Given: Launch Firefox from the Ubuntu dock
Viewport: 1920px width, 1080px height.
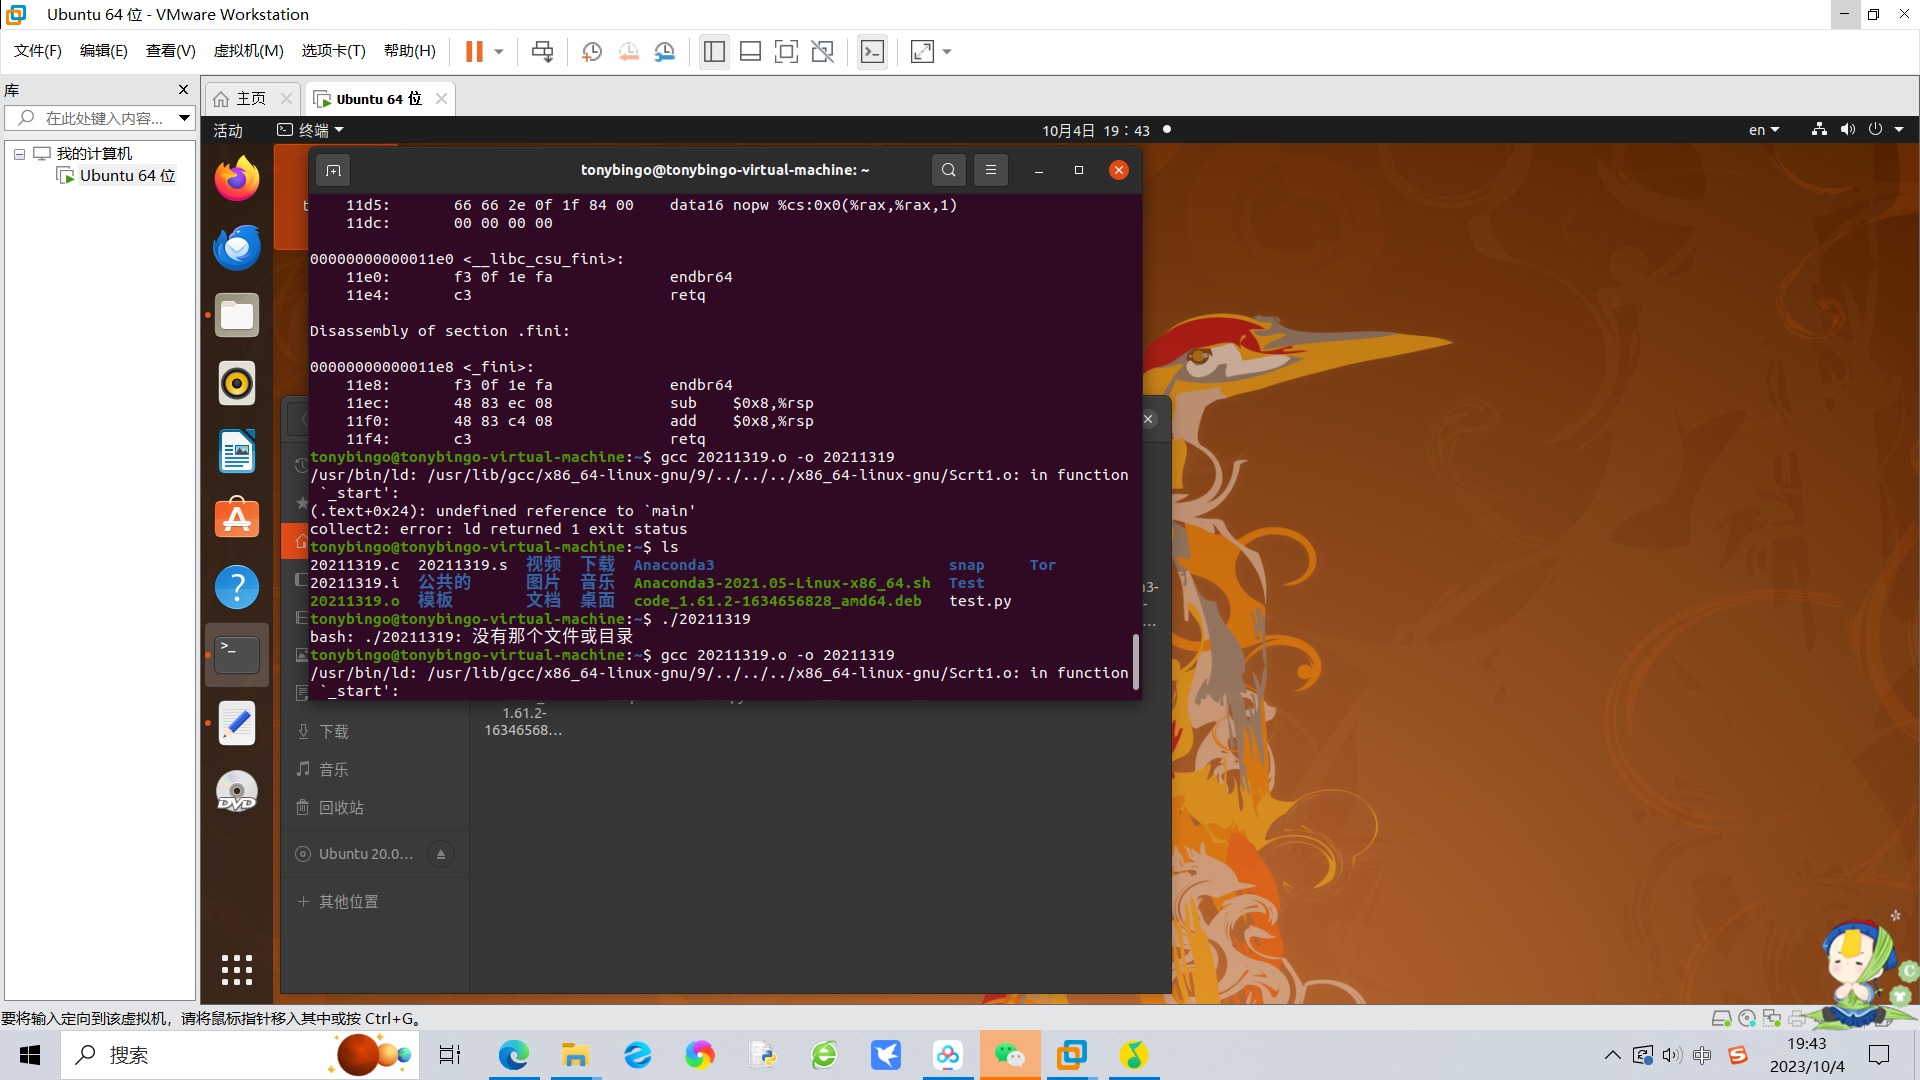Looking at the screenshot, I should click(237, 180).
